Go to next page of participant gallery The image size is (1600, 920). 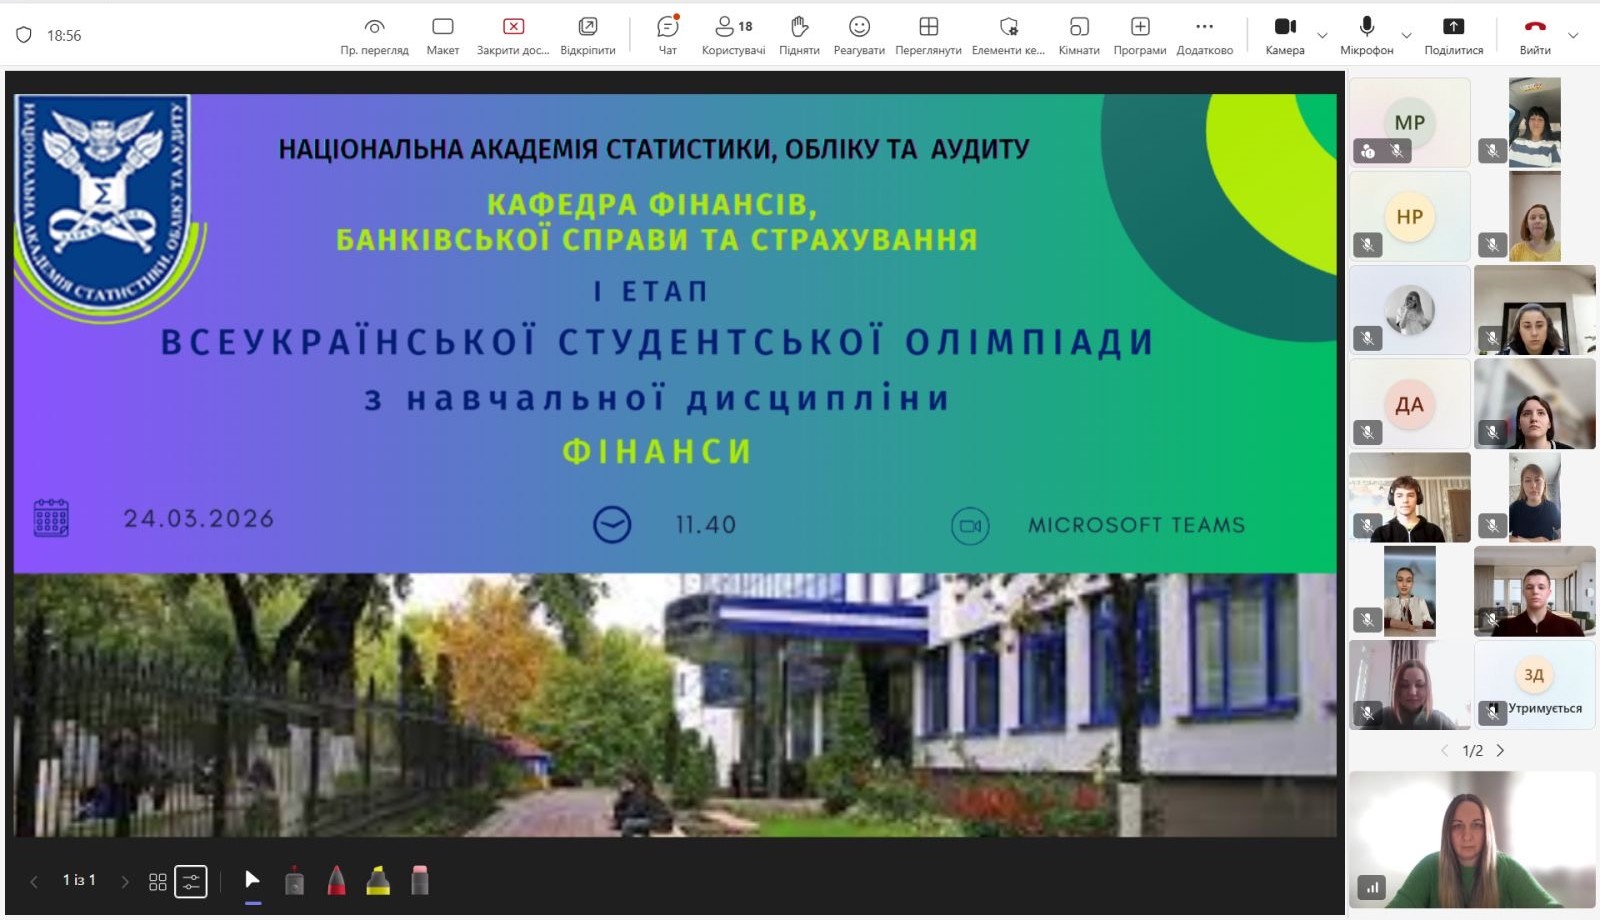(1500, 751)
